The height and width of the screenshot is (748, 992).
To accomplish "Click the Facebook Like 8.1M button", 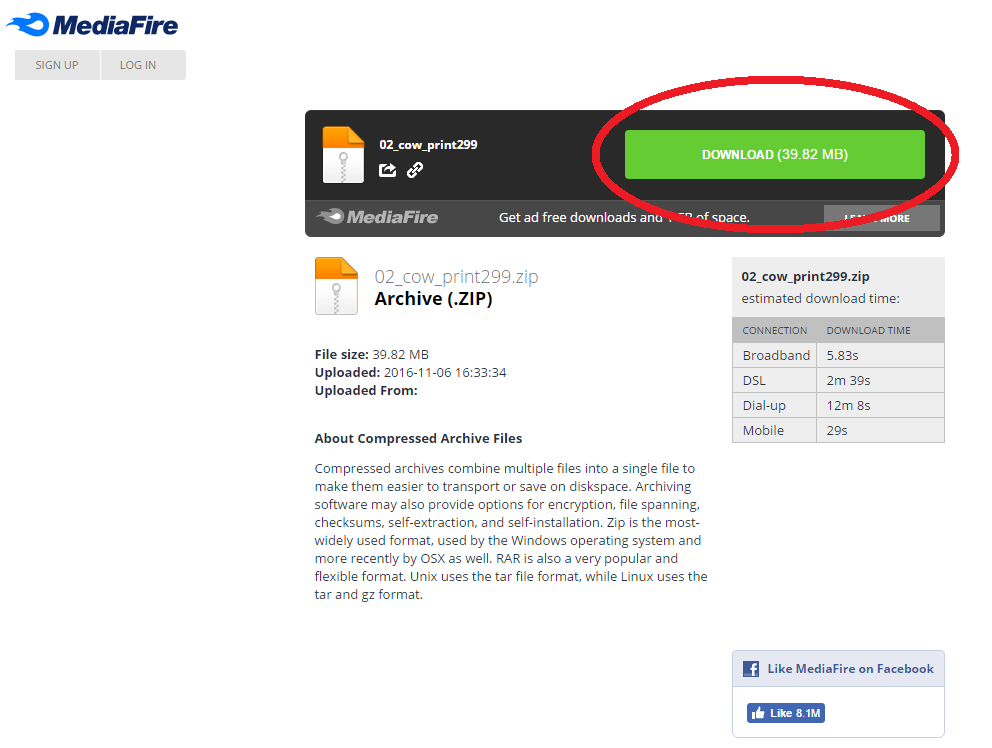I will click(x=785, y=713).
